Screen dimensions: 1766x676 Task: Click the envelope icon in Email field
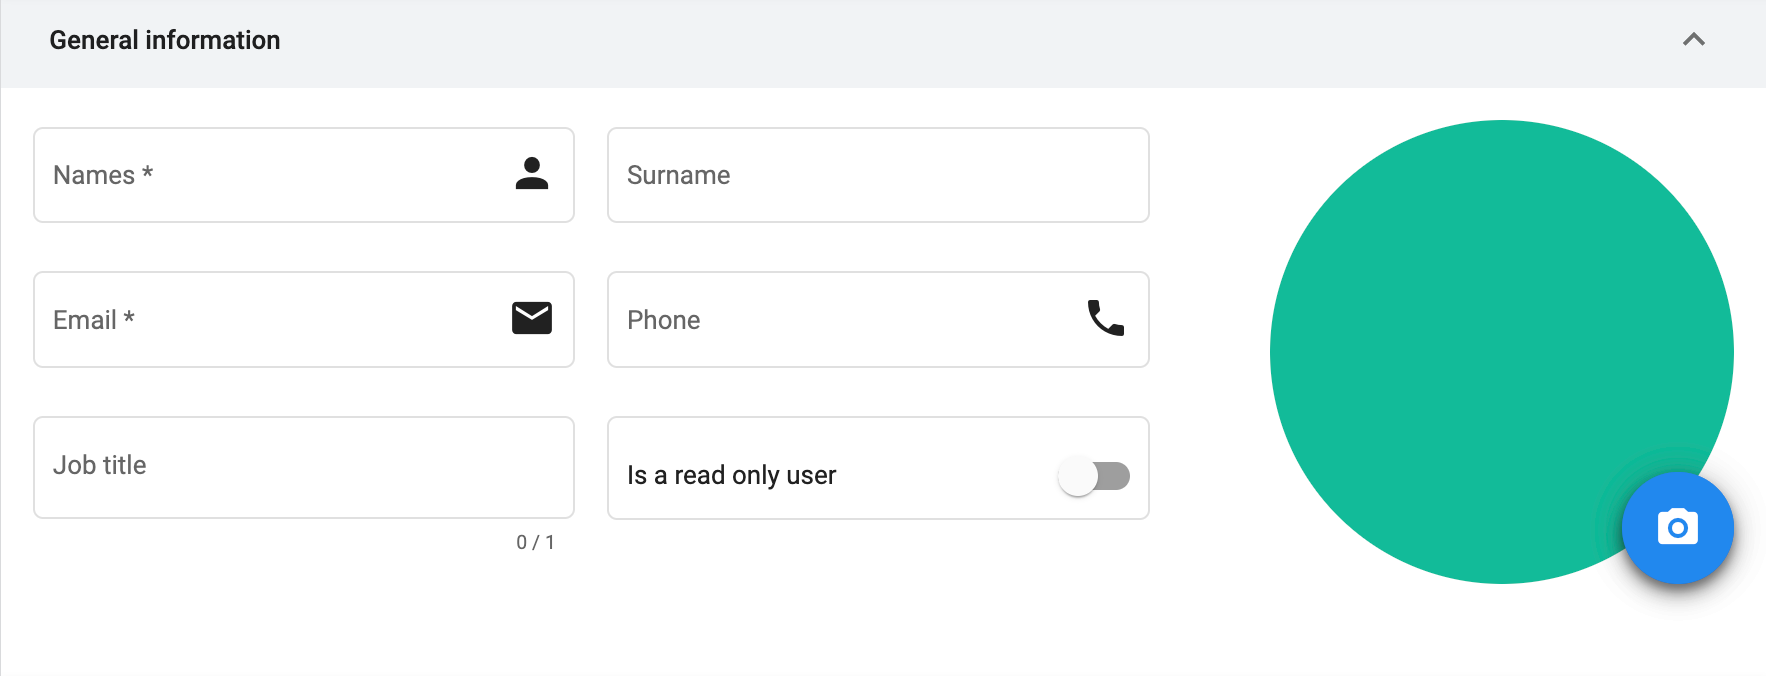click(x=532, y=318)
